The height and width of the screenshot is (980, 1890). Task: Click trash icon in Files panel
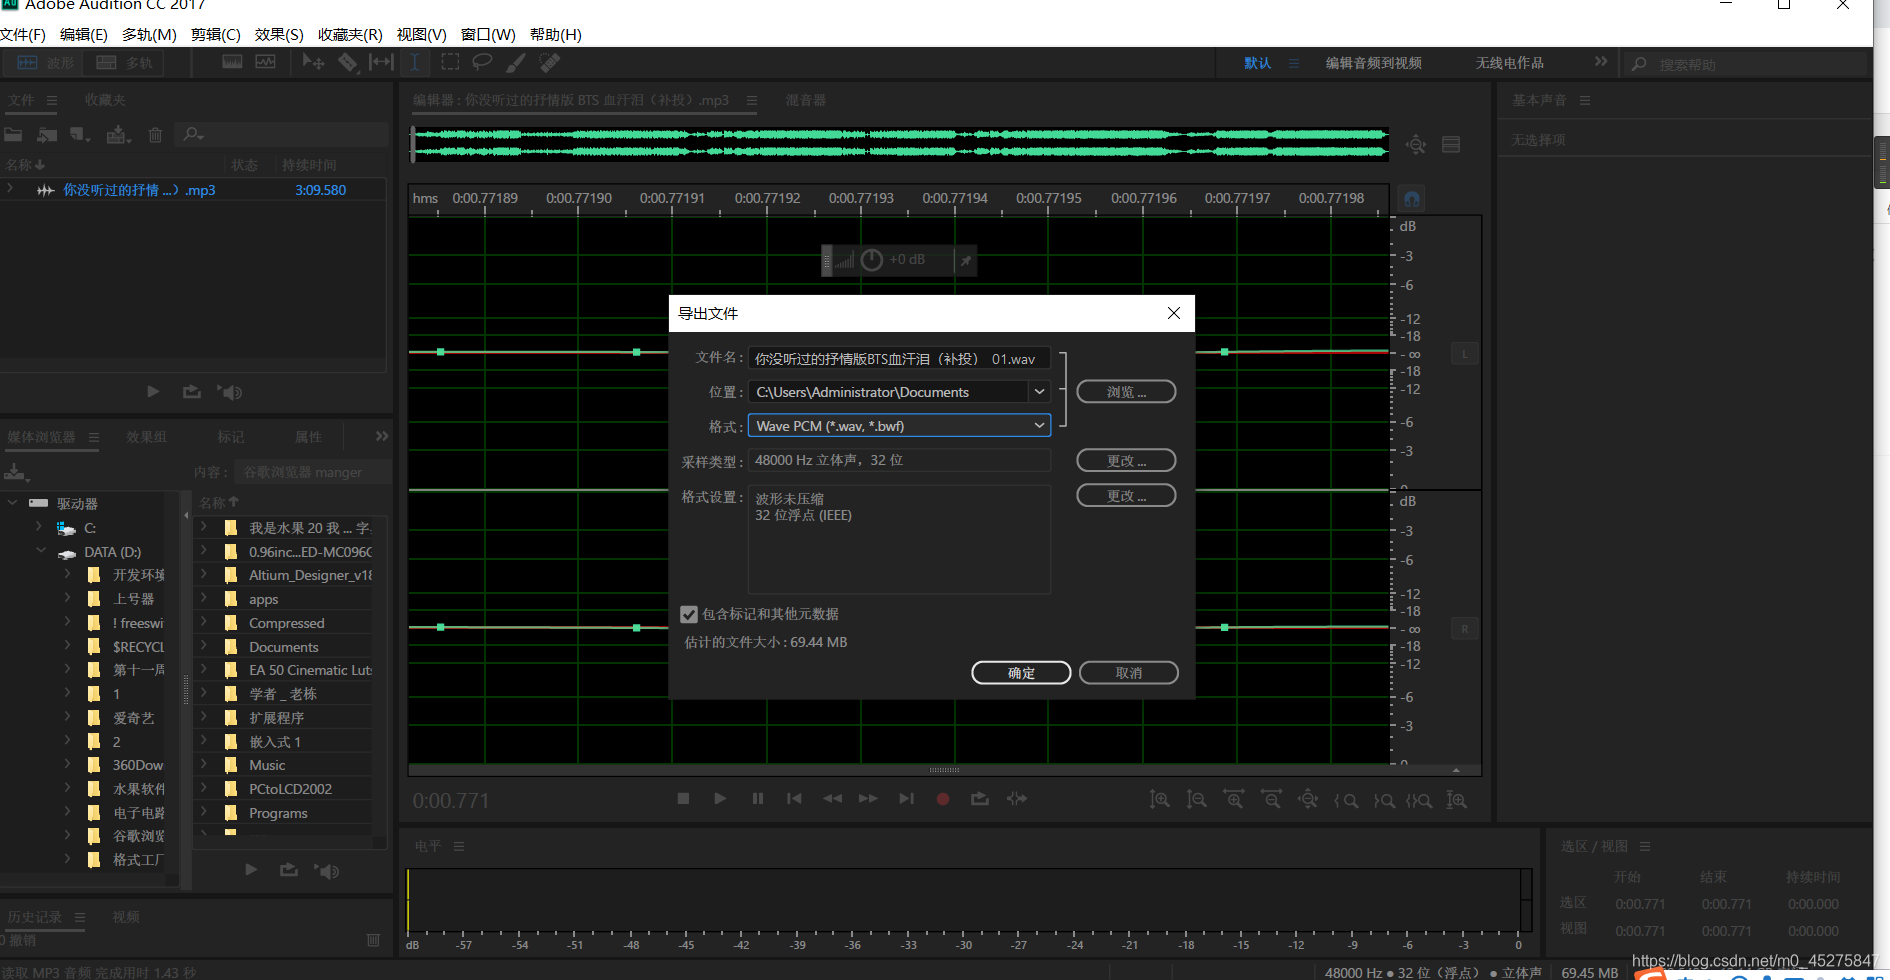[x=155, y=134]
